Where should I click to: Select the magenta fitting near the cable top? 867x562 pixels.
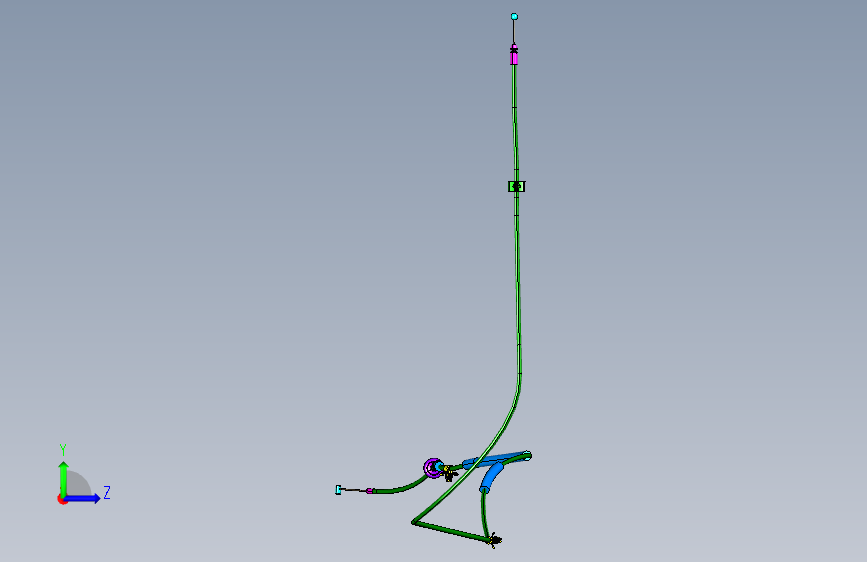[x=514, y=56]
